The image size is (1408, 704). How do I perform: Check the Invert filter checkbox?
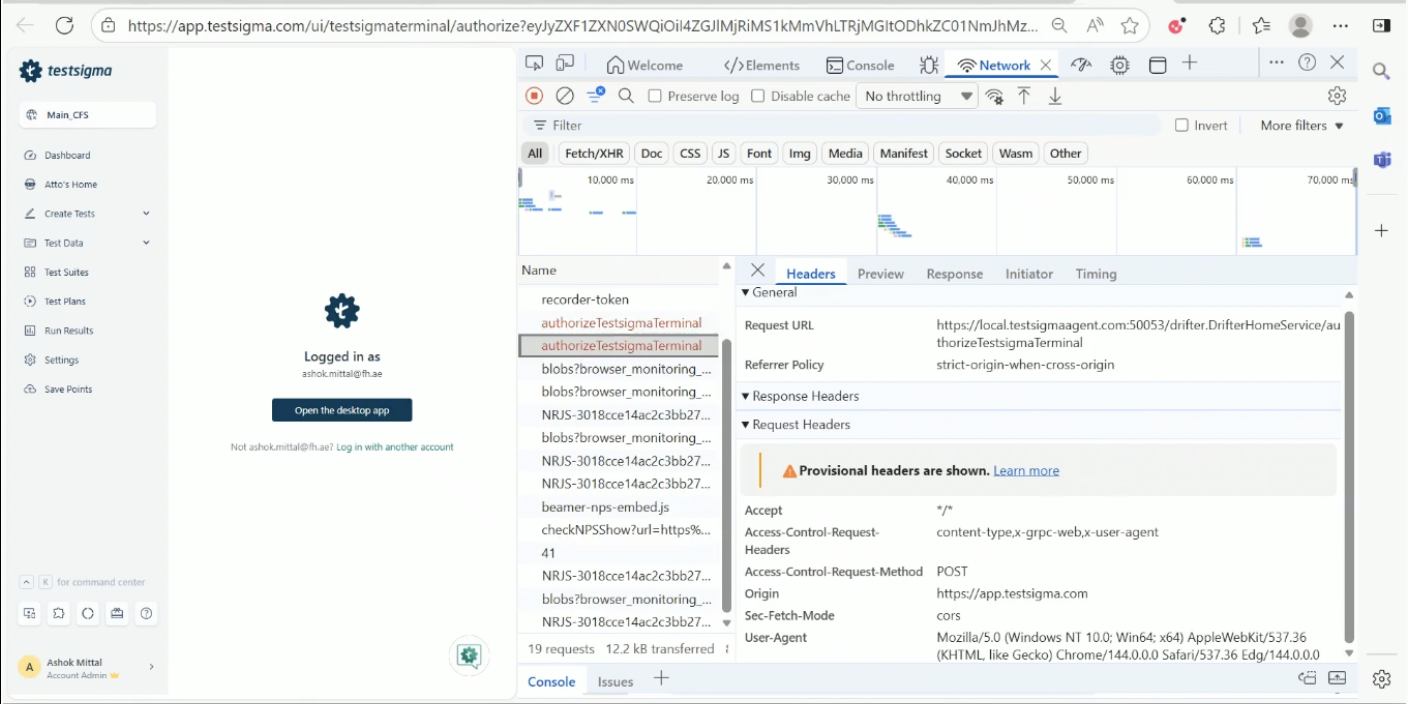(x=1182, y=125)
